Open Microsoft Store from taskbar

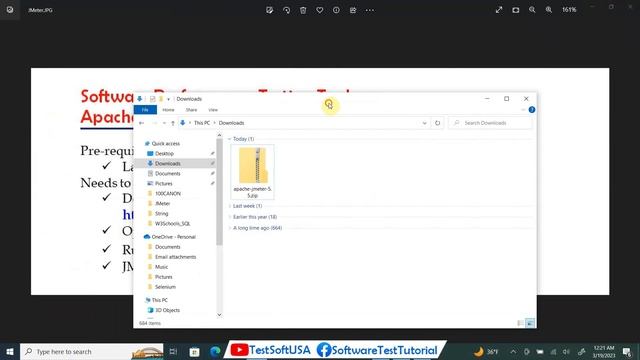[x=194, y=351]
